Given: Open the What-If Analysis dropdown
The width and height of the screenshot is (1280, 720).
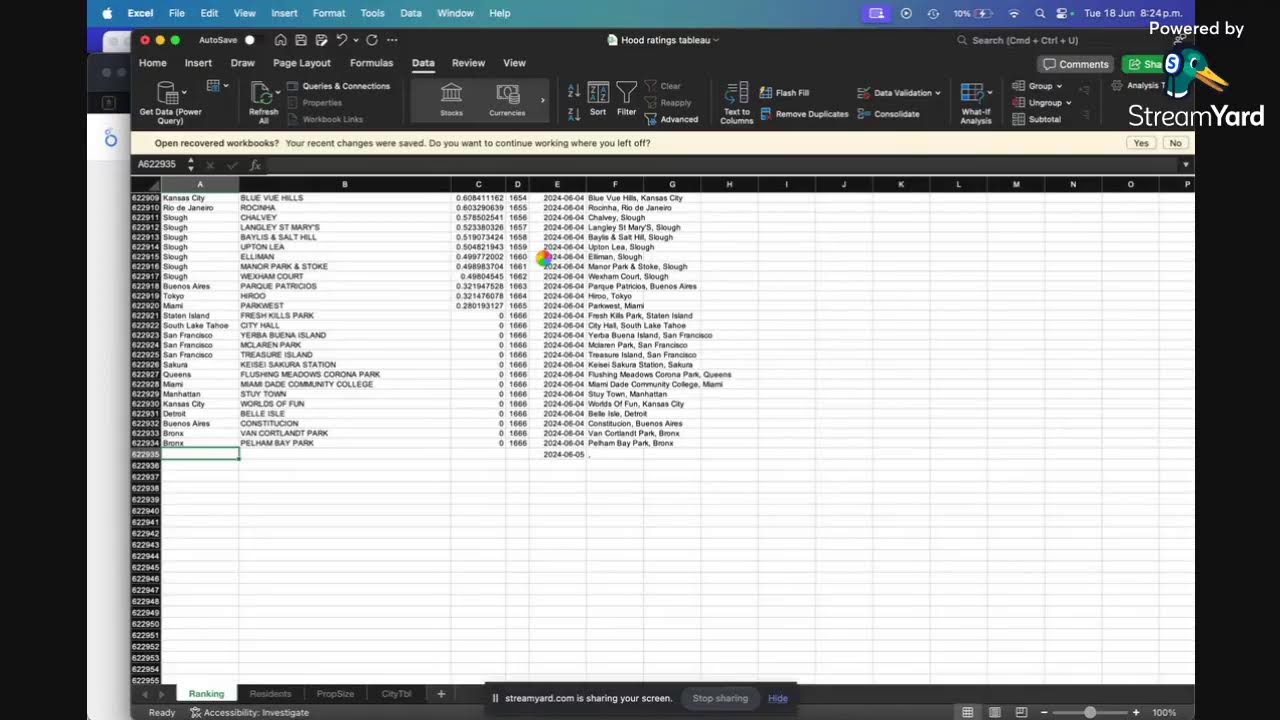Looking at the screenshot, I should pos(989,93).
